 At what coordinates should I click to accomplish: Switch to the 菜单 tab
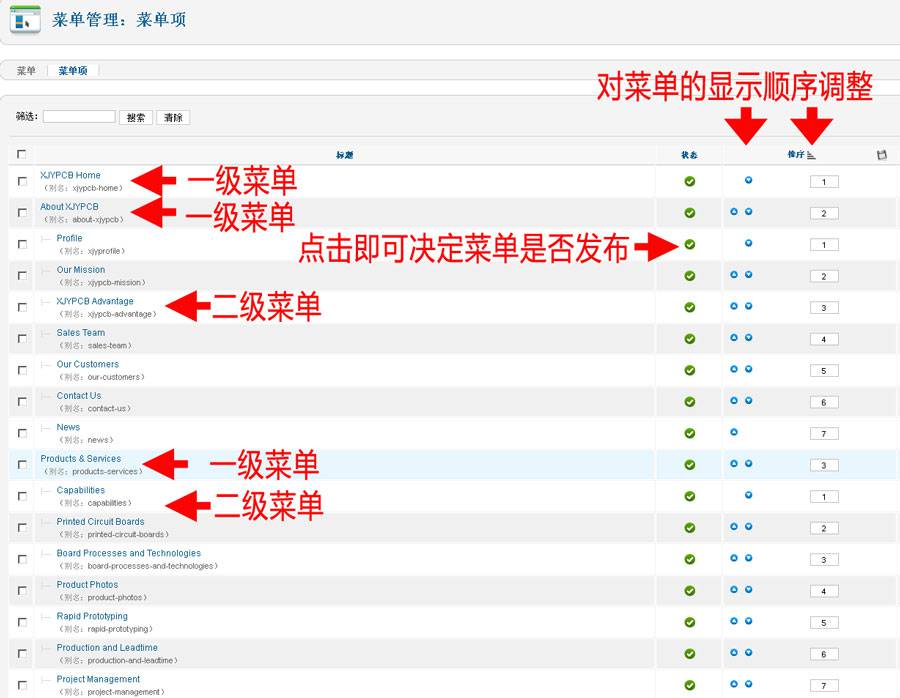24,70
